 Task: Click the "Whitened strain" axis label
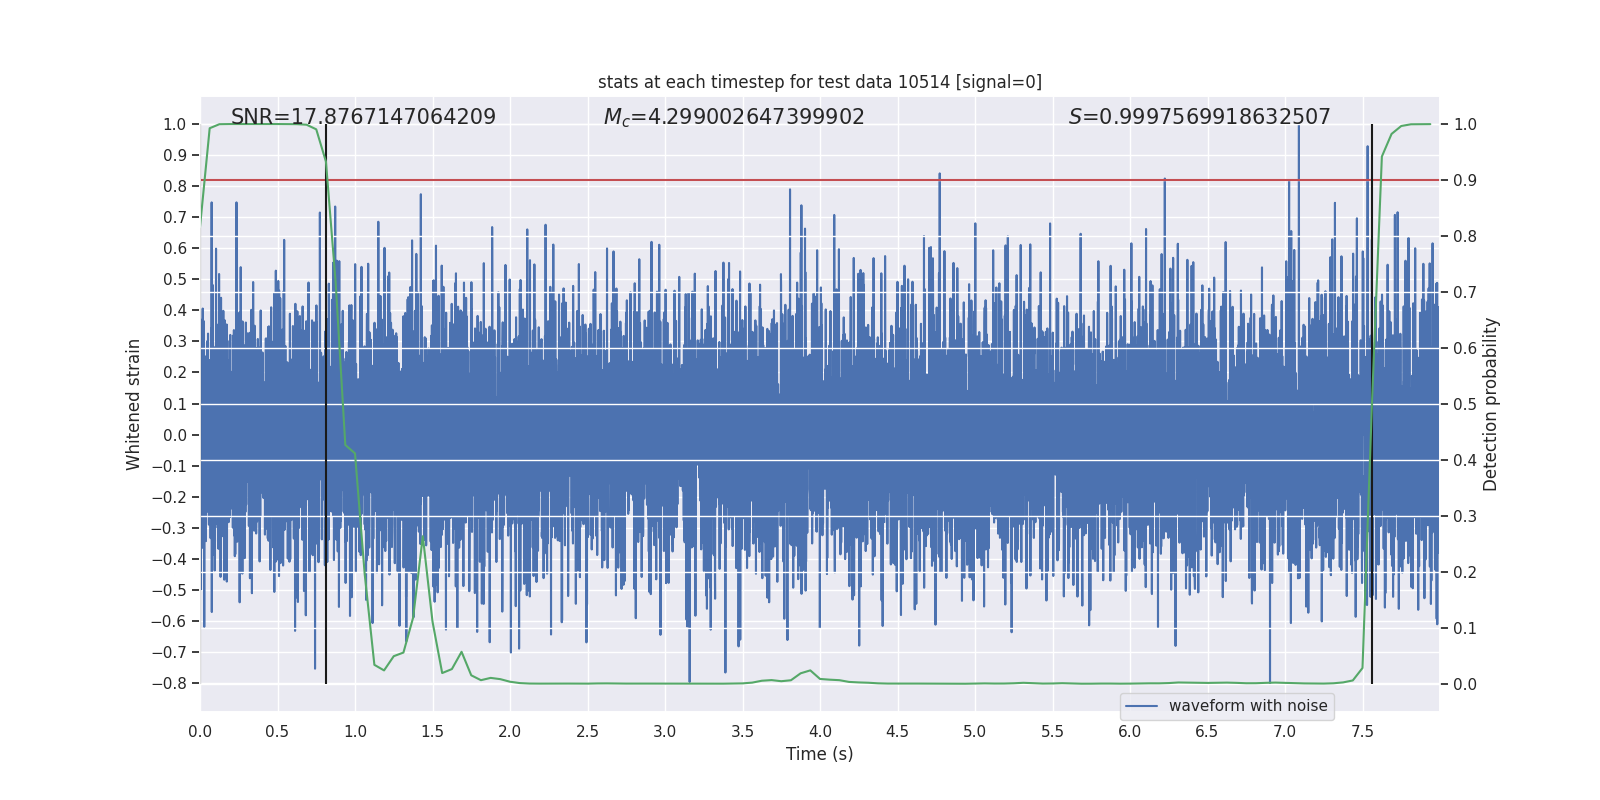(134, 404)
